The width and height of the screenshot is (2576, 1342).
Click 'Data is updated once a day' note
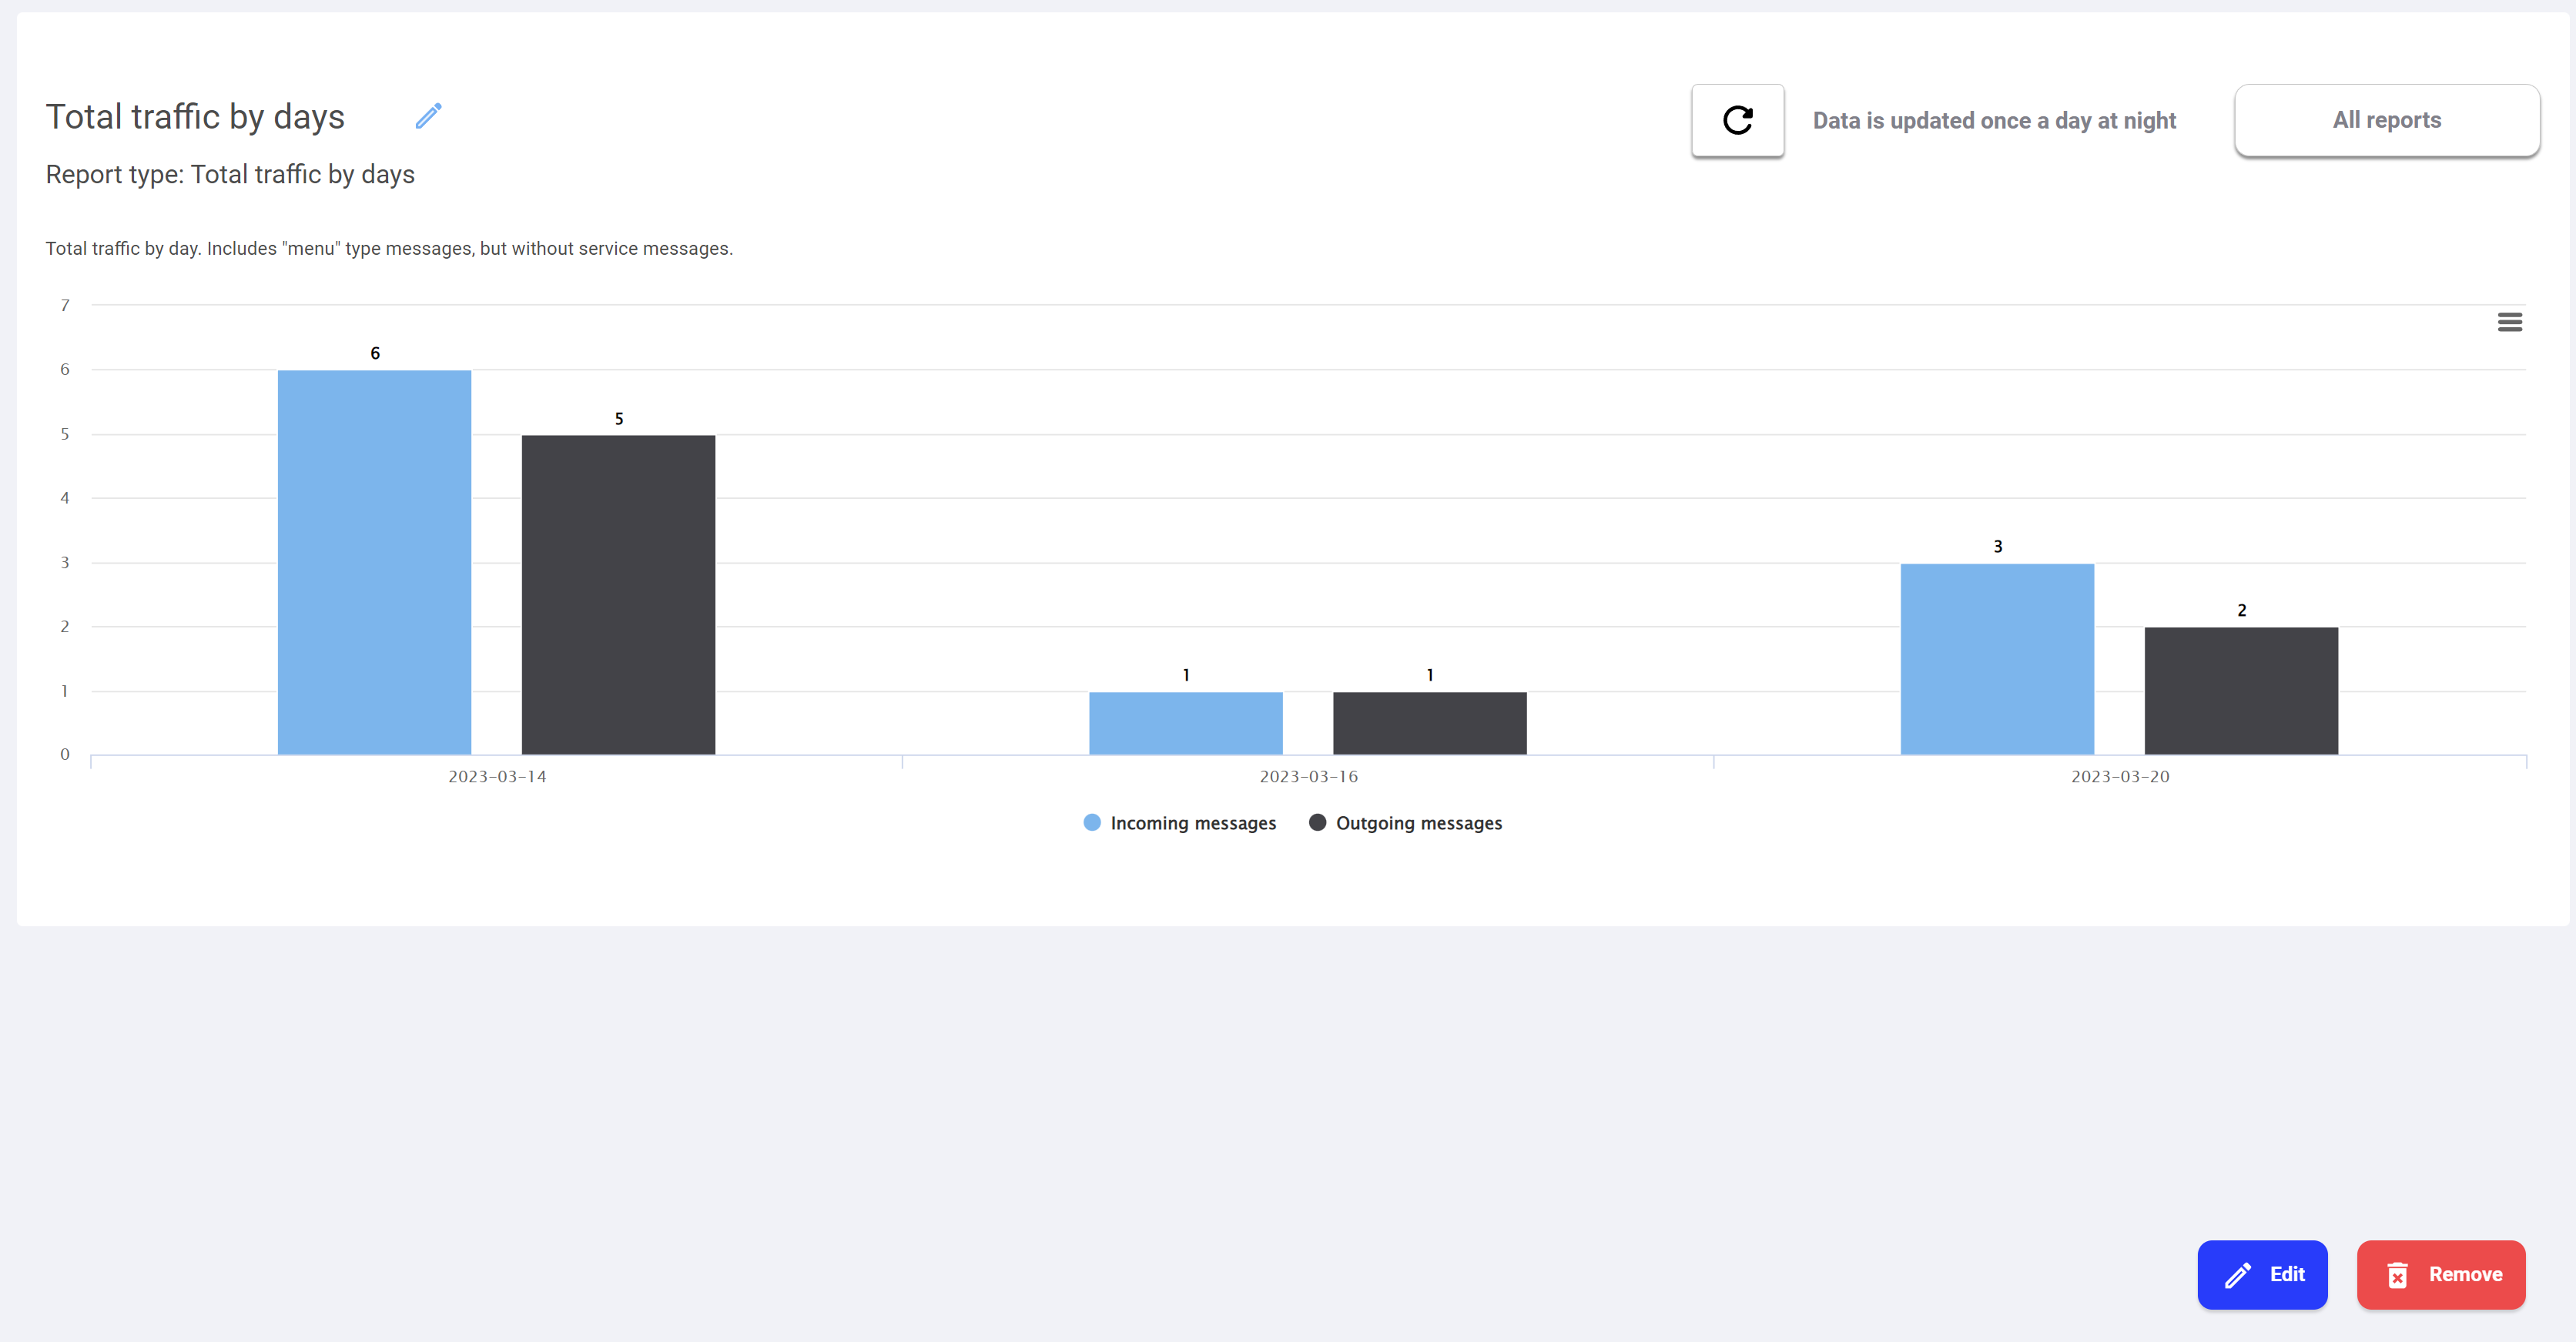tap(1994, 121)
